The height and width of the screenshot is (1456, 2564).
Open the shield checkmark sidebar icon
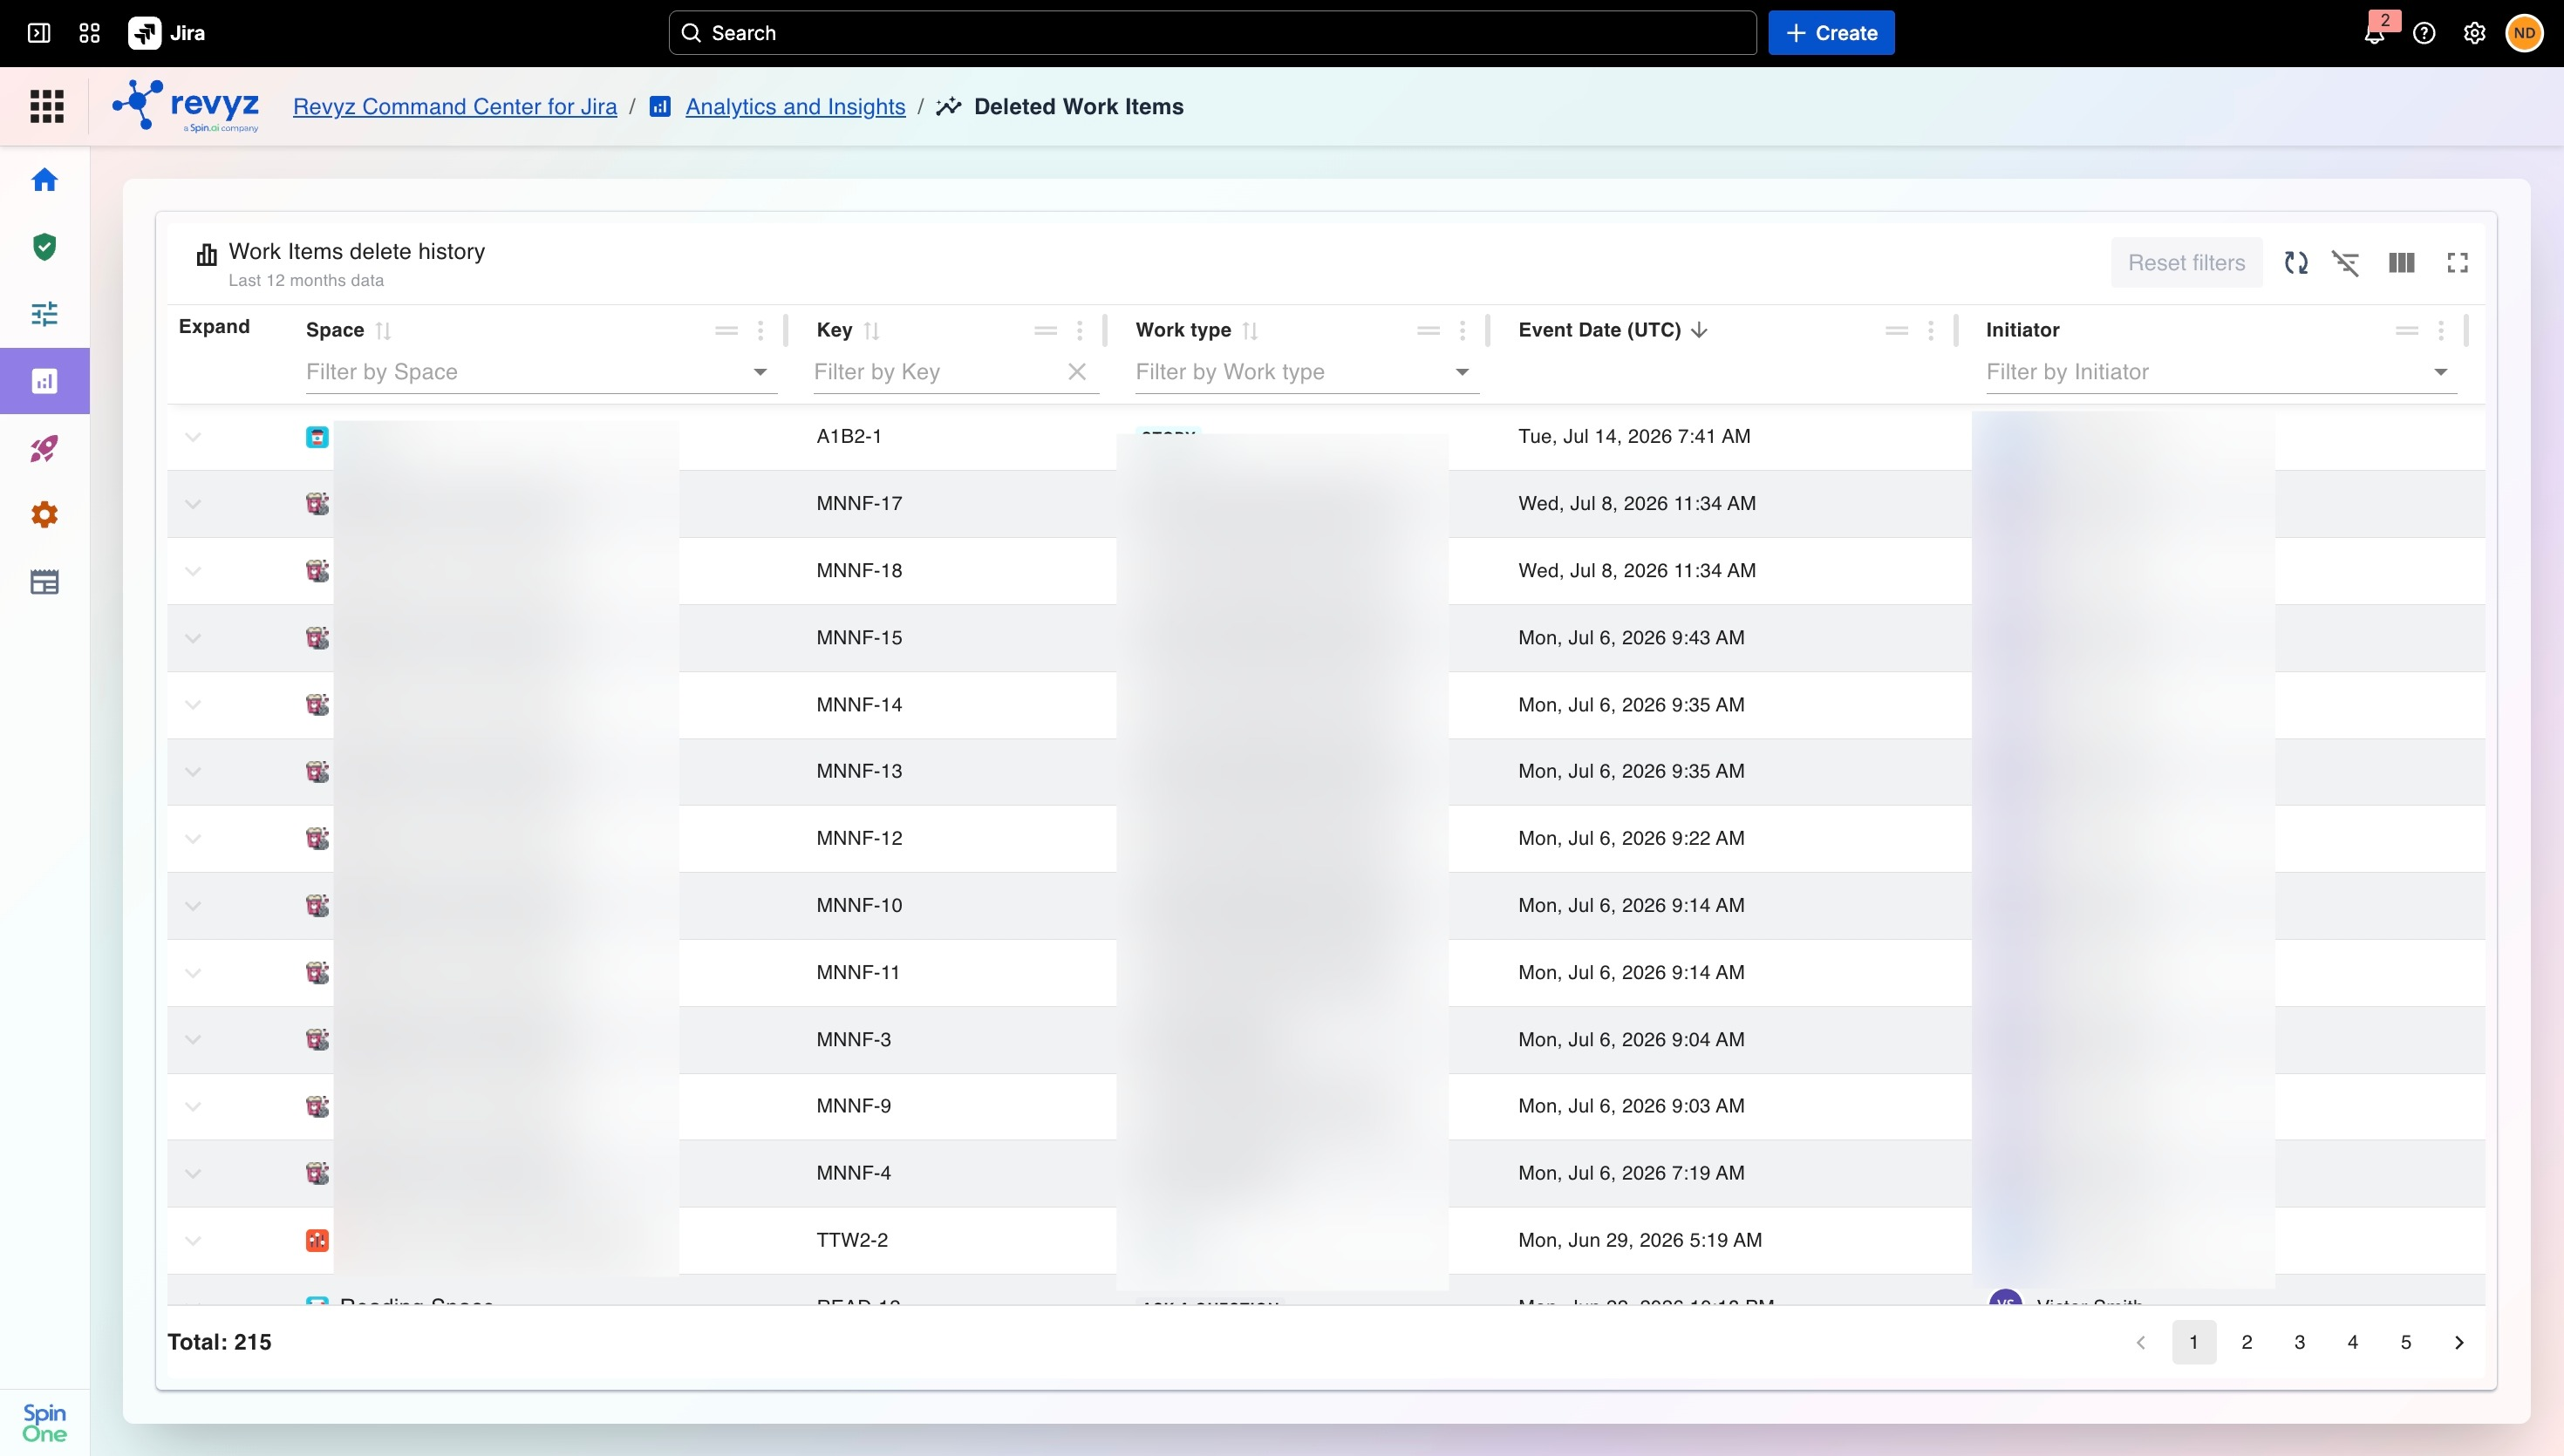44,247
